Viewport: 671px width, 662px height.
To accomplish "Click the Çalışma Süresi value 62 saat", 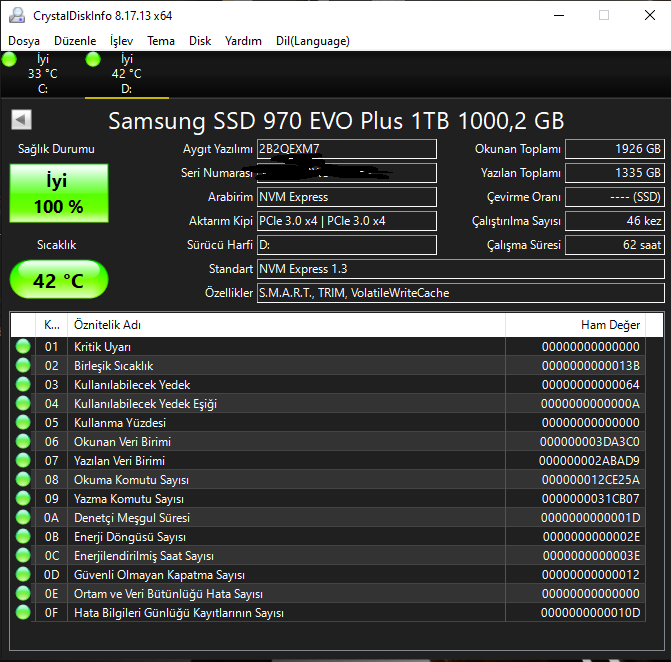I will [615, 245].
